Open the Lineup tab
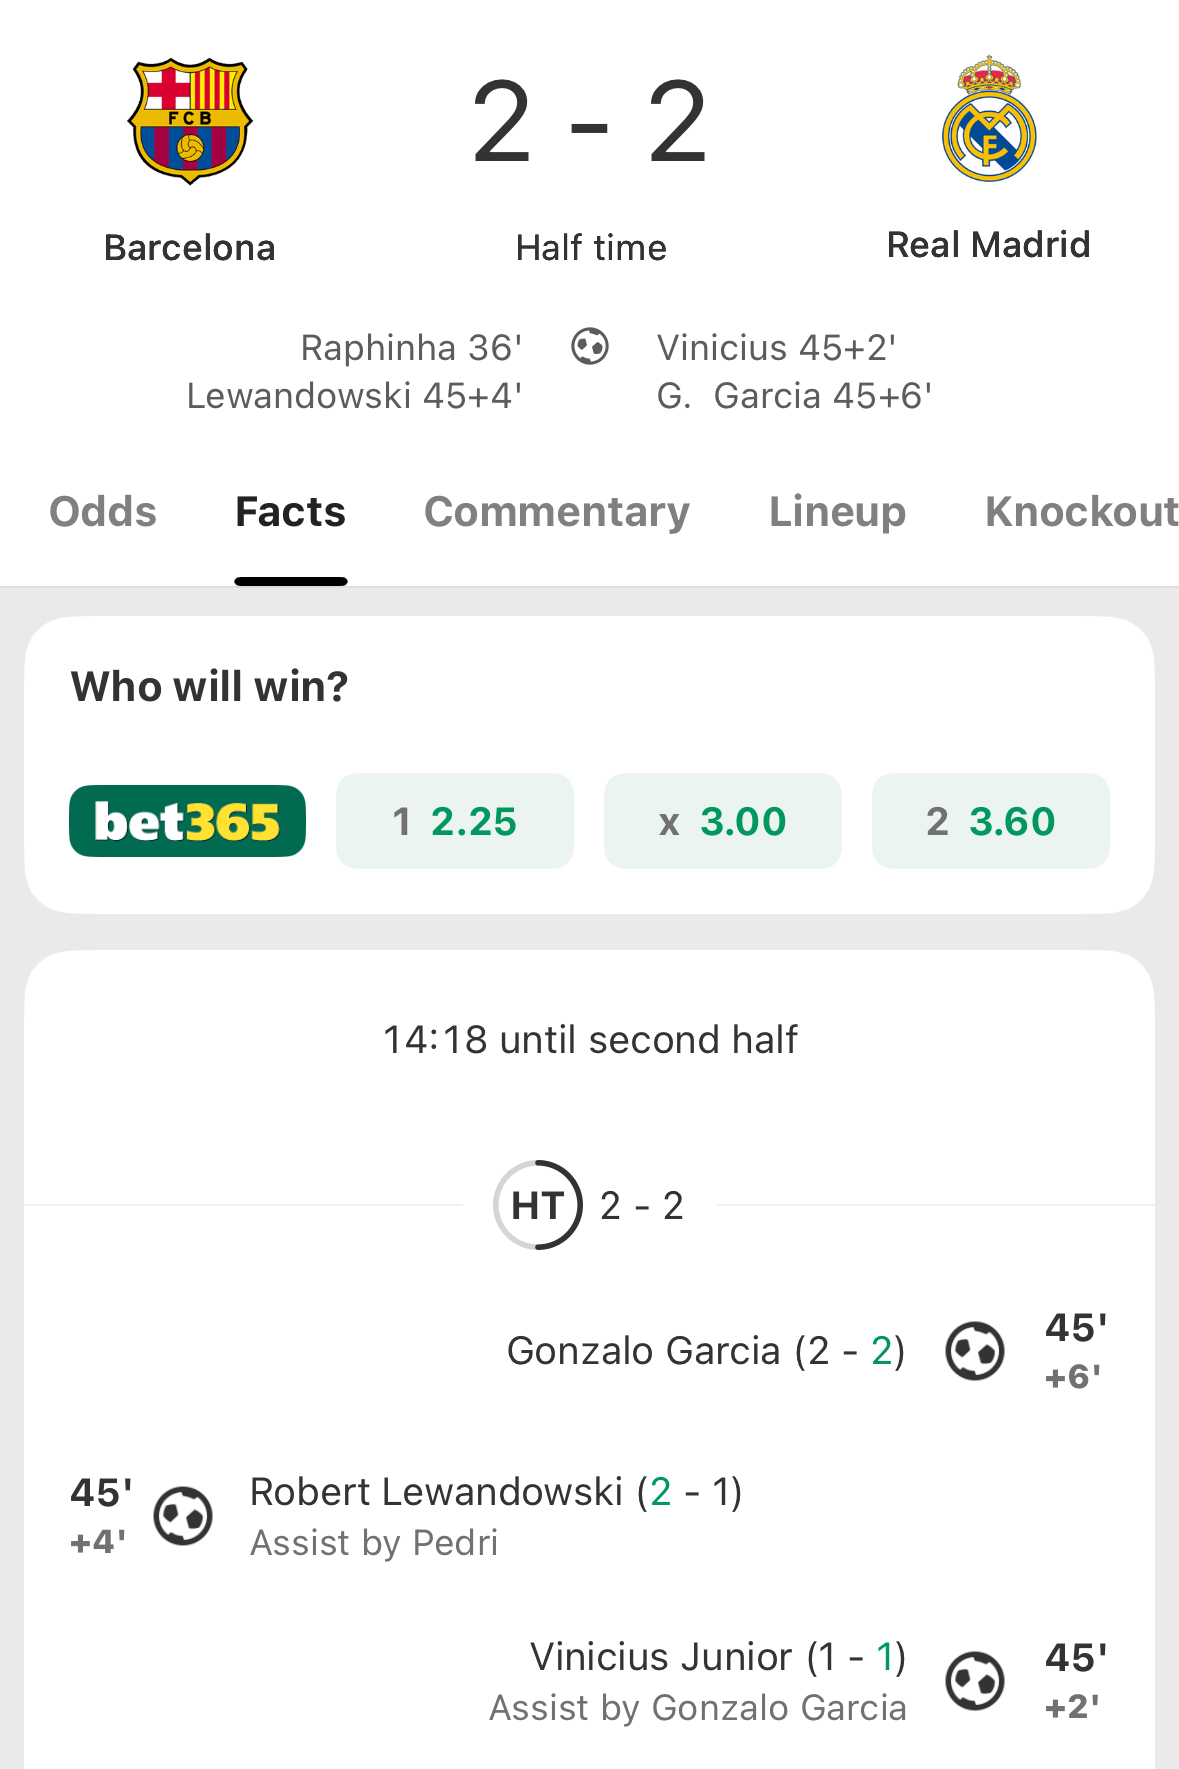This screenshot has height=1769, width=1179. click(x=837, y=512)
